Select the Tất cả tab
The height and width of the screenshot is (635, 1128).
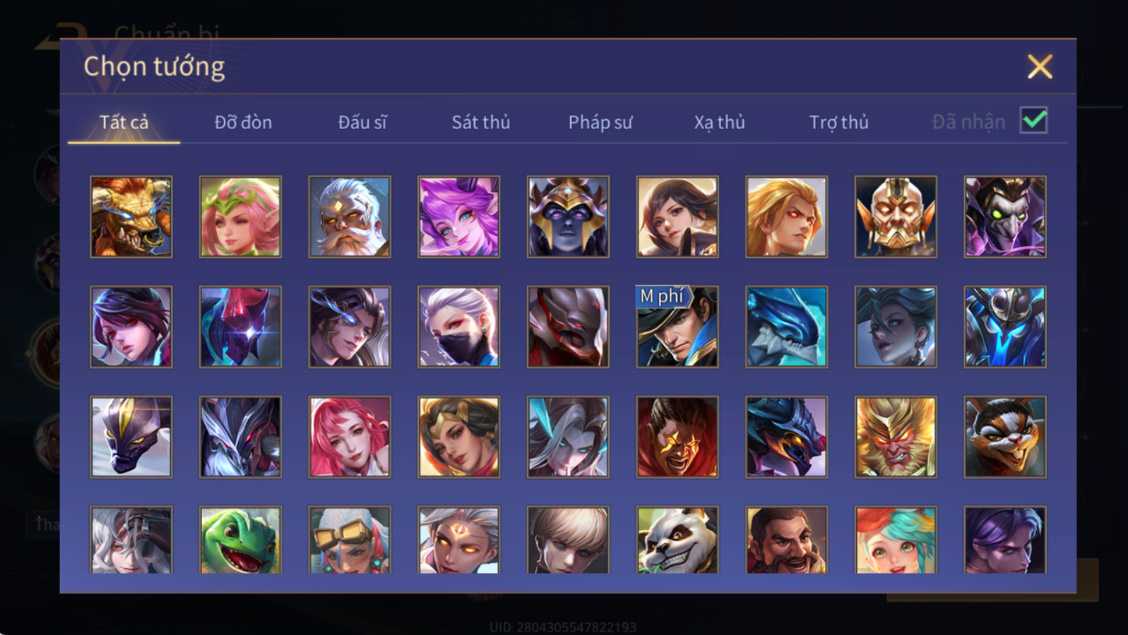coord(124,122)
